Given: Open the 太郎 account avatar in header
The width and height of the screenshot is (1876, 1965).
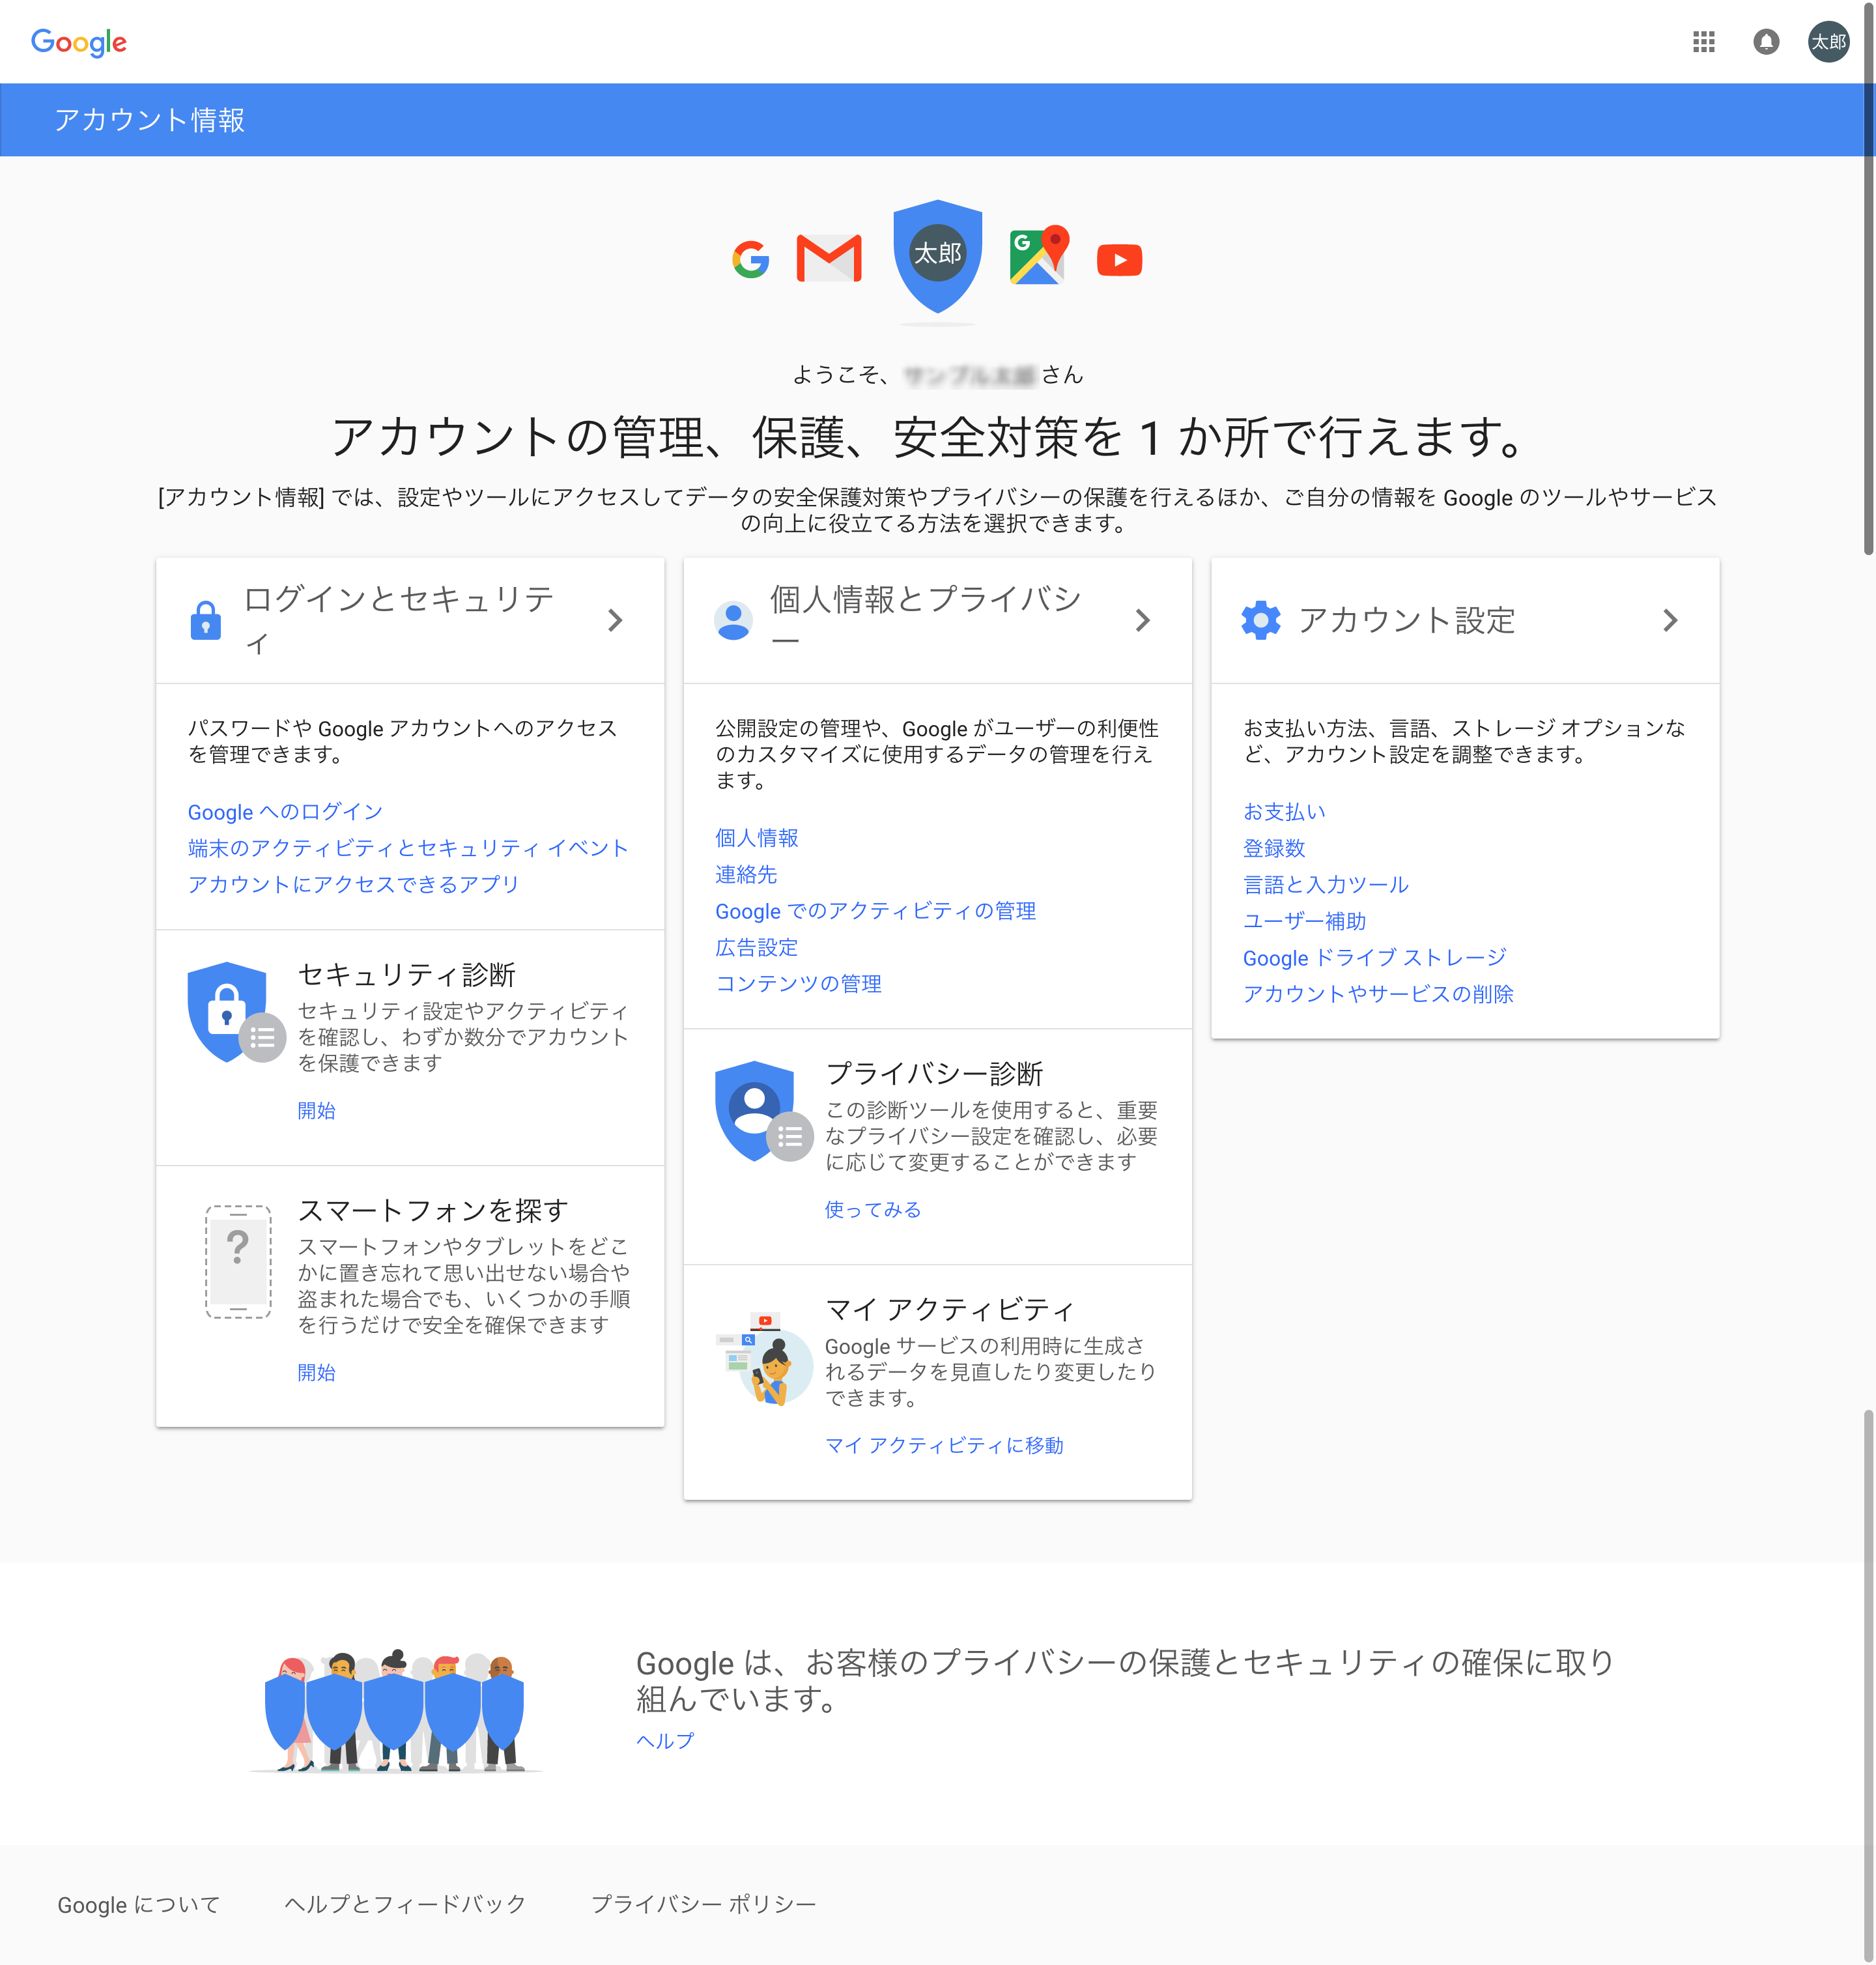Looking at the screenshot, I should [1828, 42].
